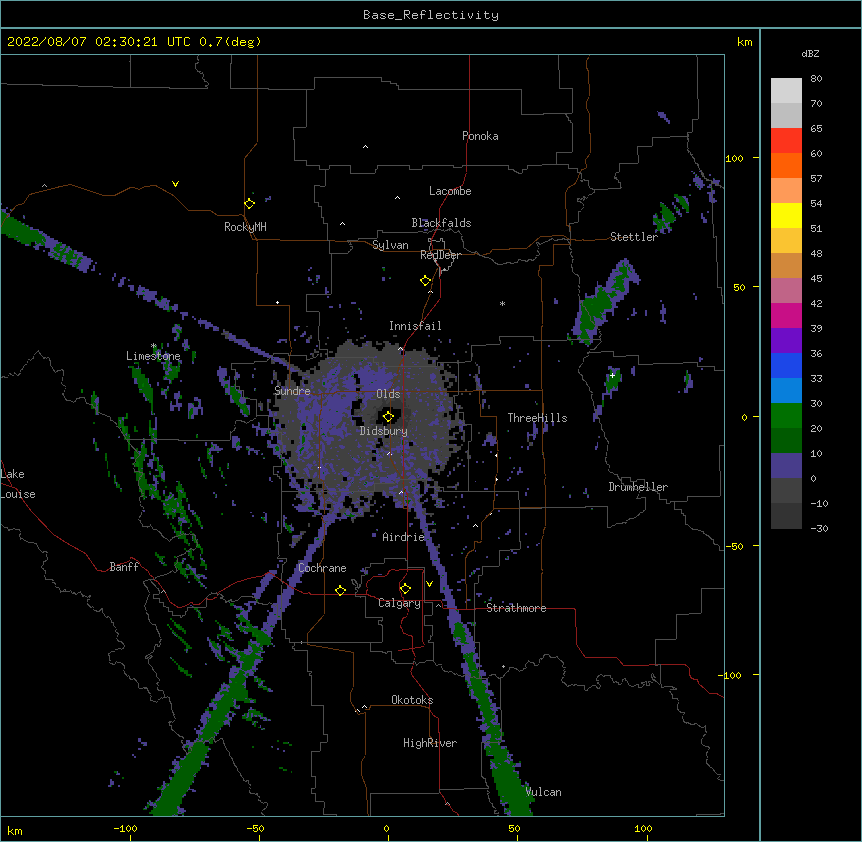Click the Sylvan label
Viewport: 862px width, 842px height.
pos(390,245)
